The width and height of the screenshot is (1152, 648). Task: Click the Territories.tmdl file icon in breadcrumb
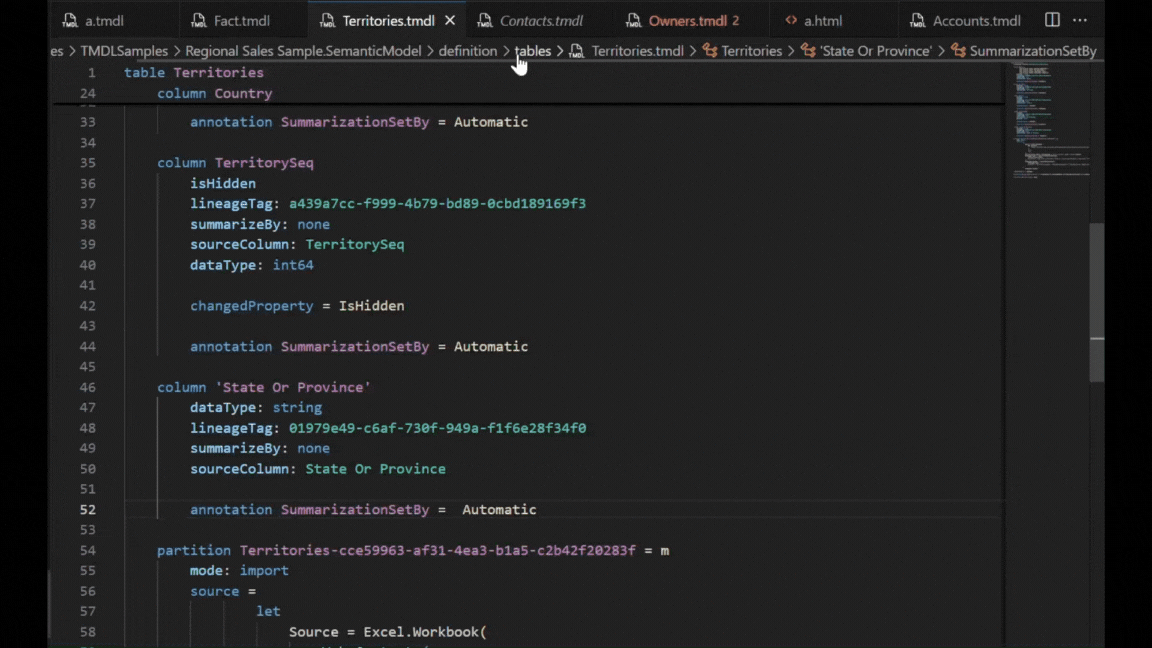(577, 51)
